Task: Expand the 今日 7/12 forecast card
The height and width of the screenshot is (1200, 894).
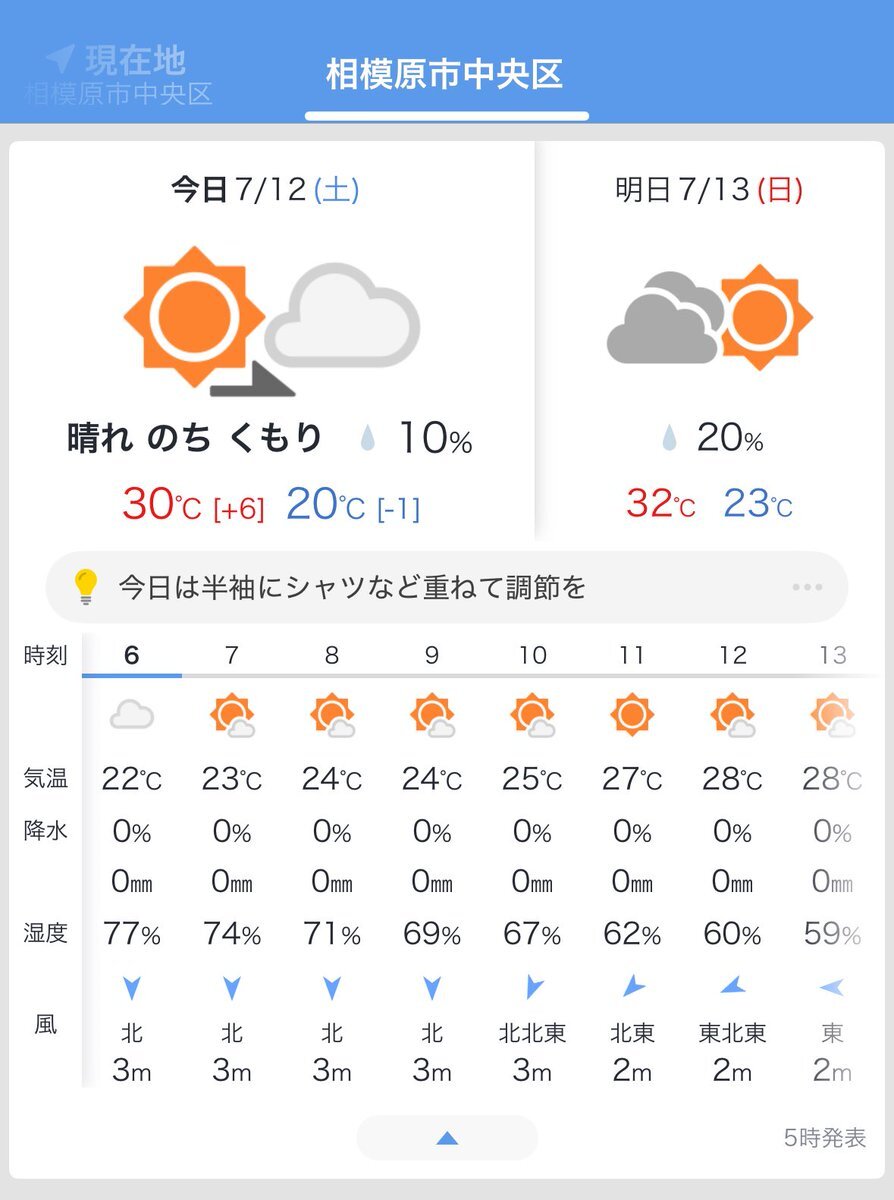Action: pyautogui.click(x=271, y=340)
